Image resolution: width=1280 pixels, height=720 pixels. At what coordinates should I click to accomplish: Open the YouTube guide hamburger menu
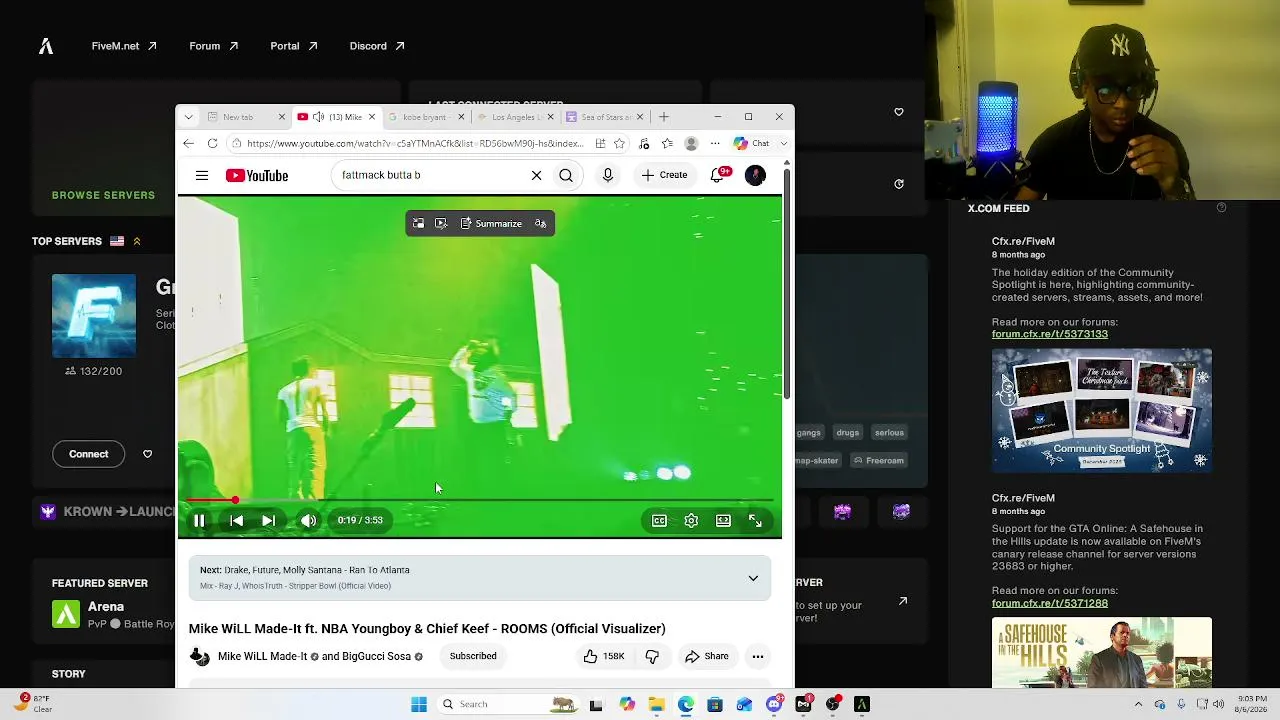click(x=202, y=176)
